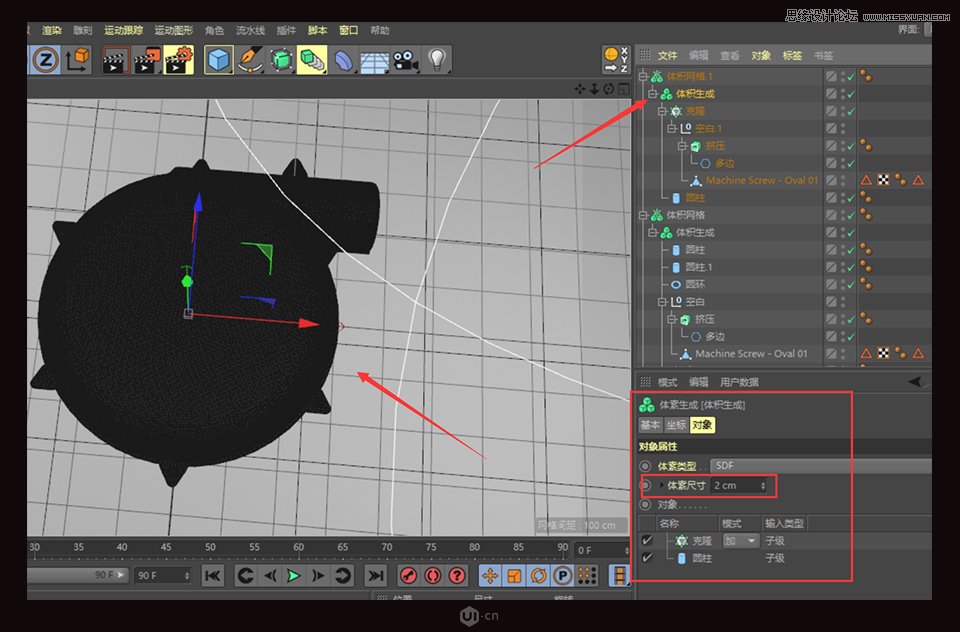Enable the checkbox next to 圆柱 in object list
This screenshot has width=960, height=632.
click(x=645, y=557)
